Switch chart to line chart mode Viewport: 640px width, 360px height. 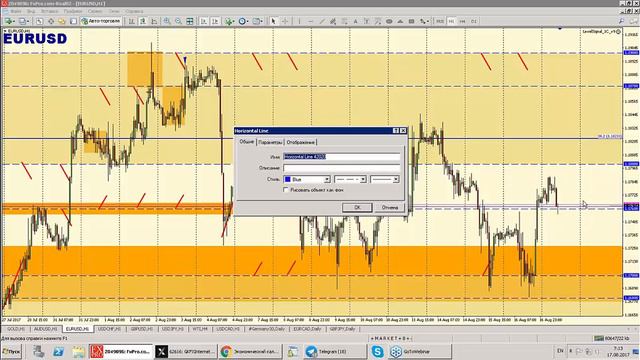point(154,21)
